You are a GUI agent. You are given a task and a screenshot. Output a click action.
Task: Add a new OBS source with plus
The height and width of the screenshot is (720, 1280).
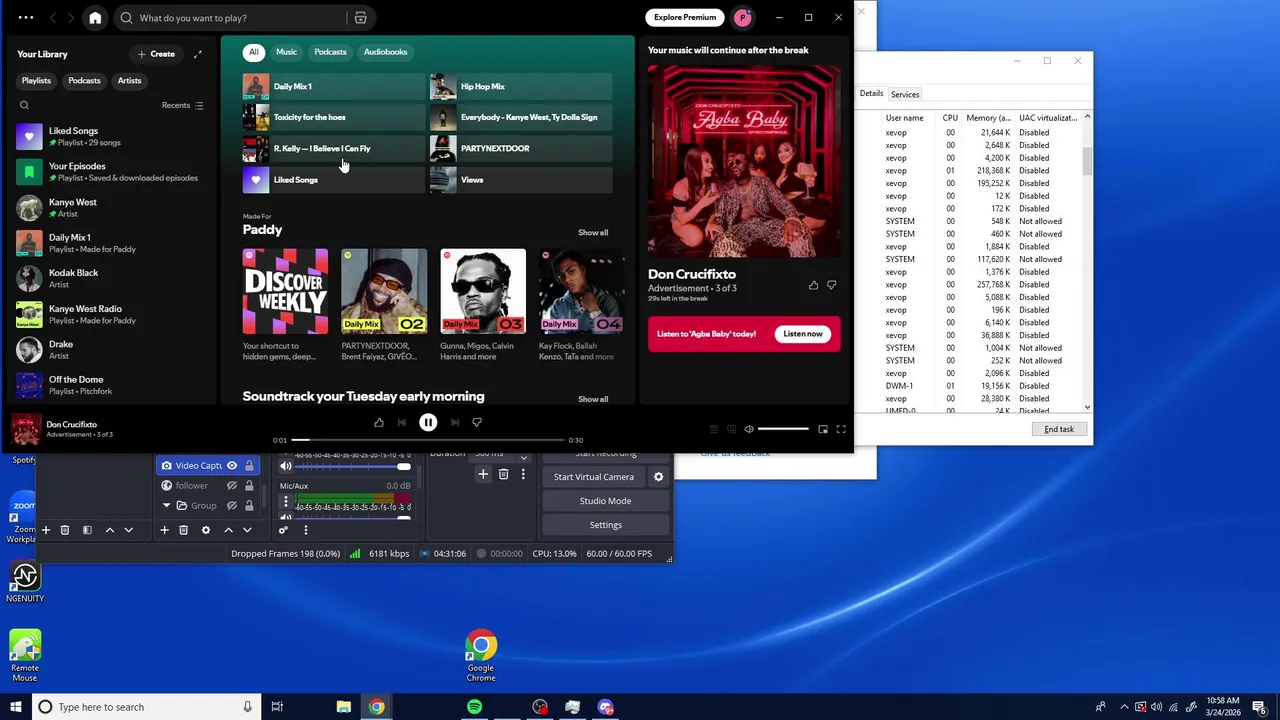(164, 530)
